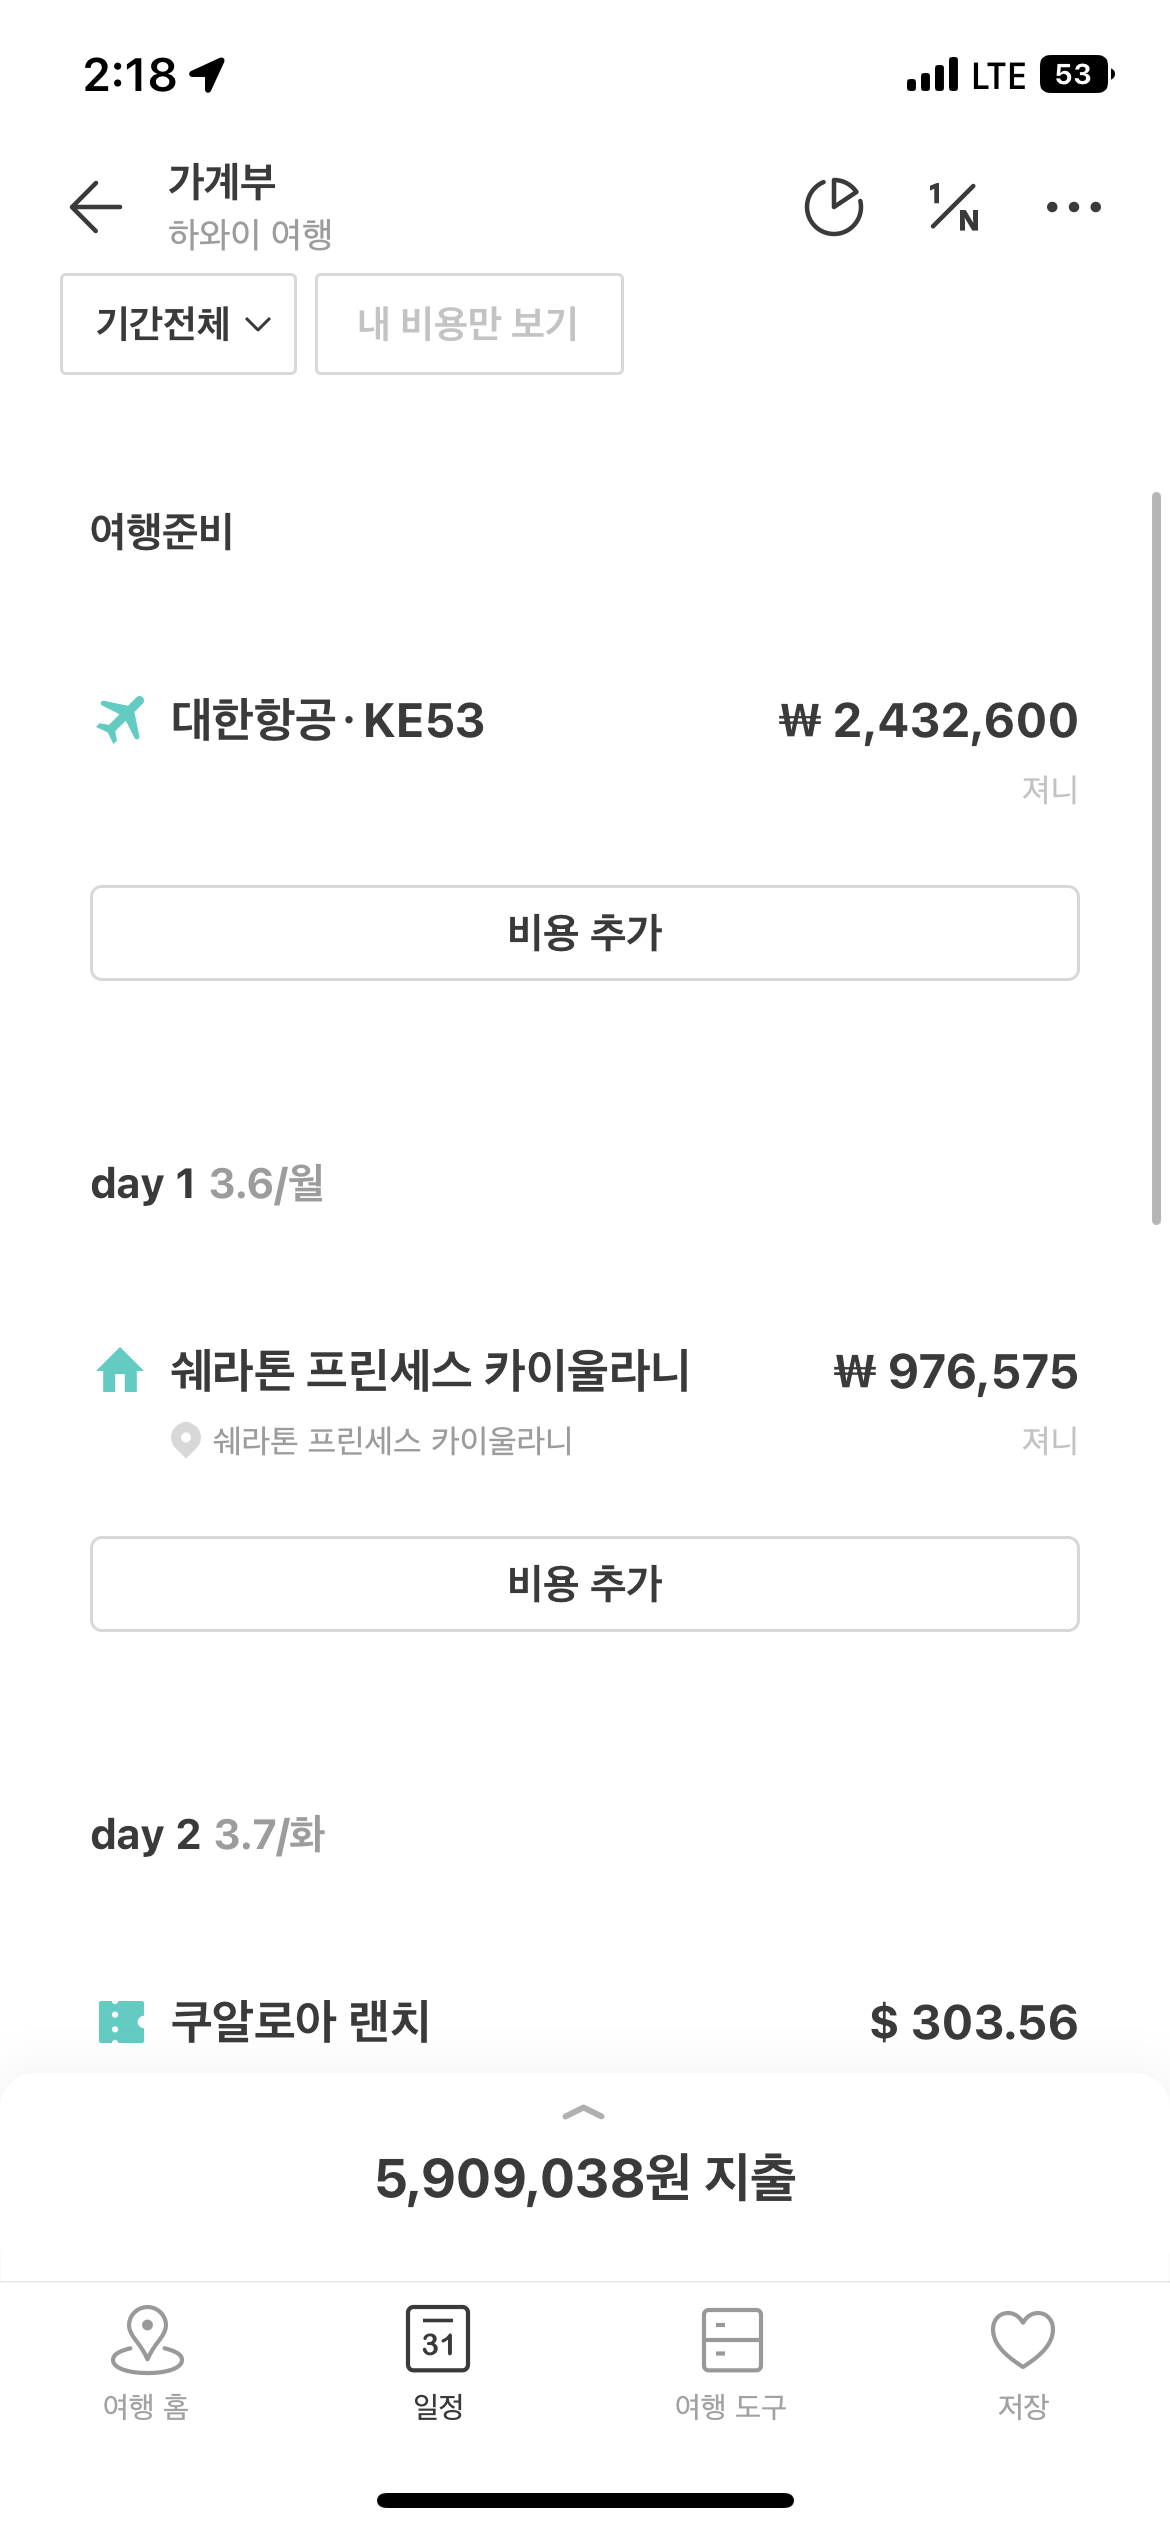
Task: Expand the 5,909,038원 지출 summary
Action: coord(585,2178)
